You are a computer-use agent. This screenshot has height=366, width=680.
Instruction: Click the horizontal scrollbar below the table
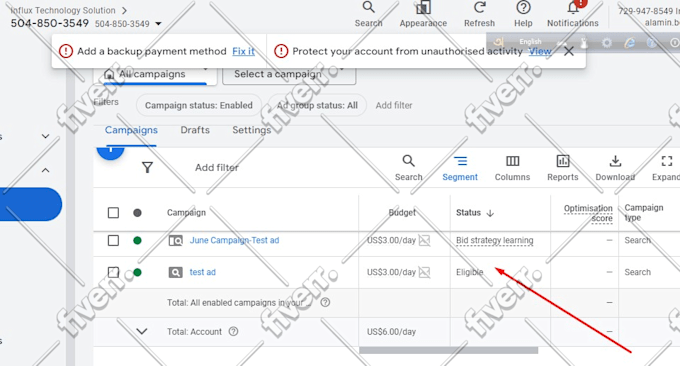[x=448, y=350]
